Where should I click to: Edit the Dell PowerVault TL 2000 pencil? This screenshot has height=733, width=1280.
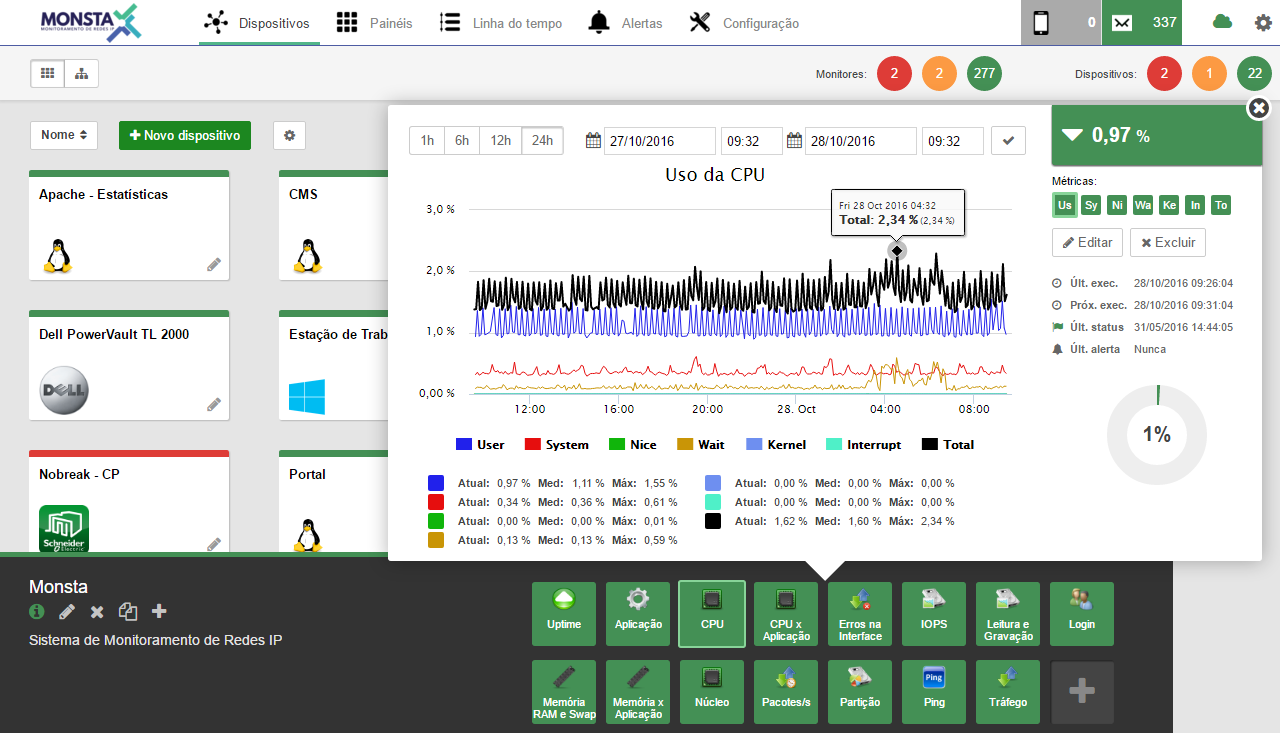click(x=214, y=405)
